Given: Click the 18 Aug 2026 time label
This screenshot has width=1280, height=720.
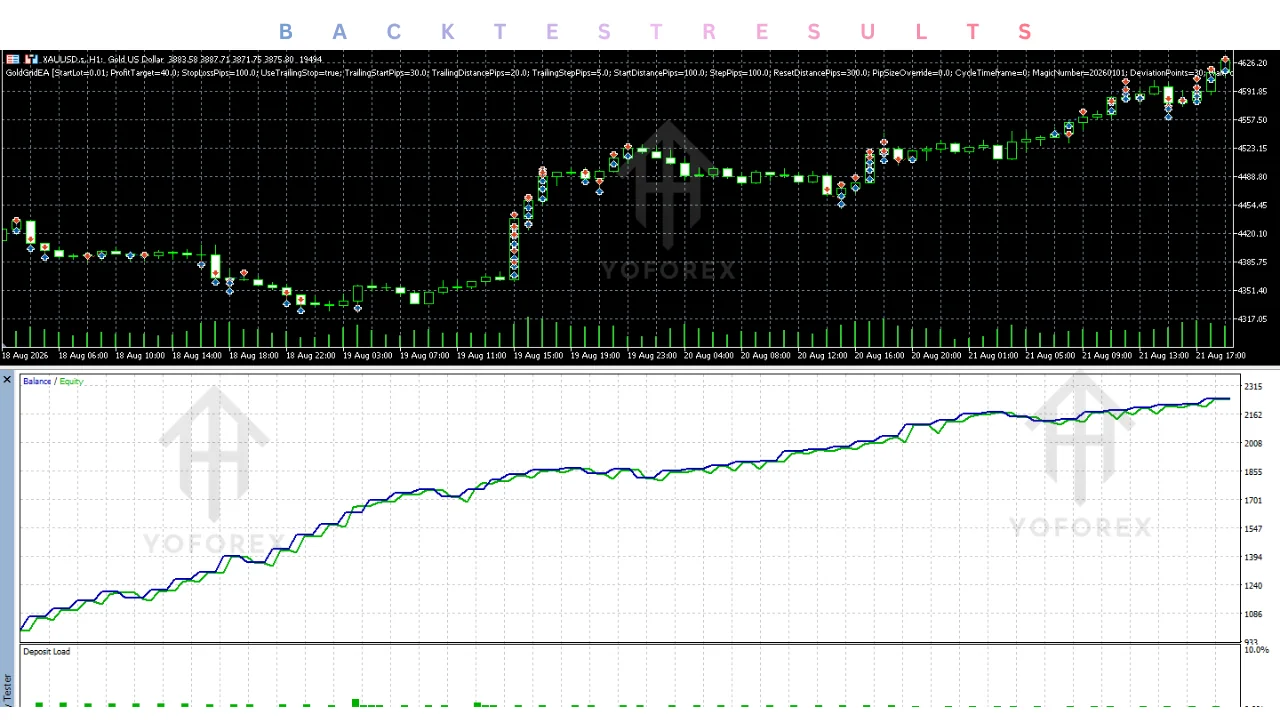Looking at the screenshot, I should click(25, 355).
